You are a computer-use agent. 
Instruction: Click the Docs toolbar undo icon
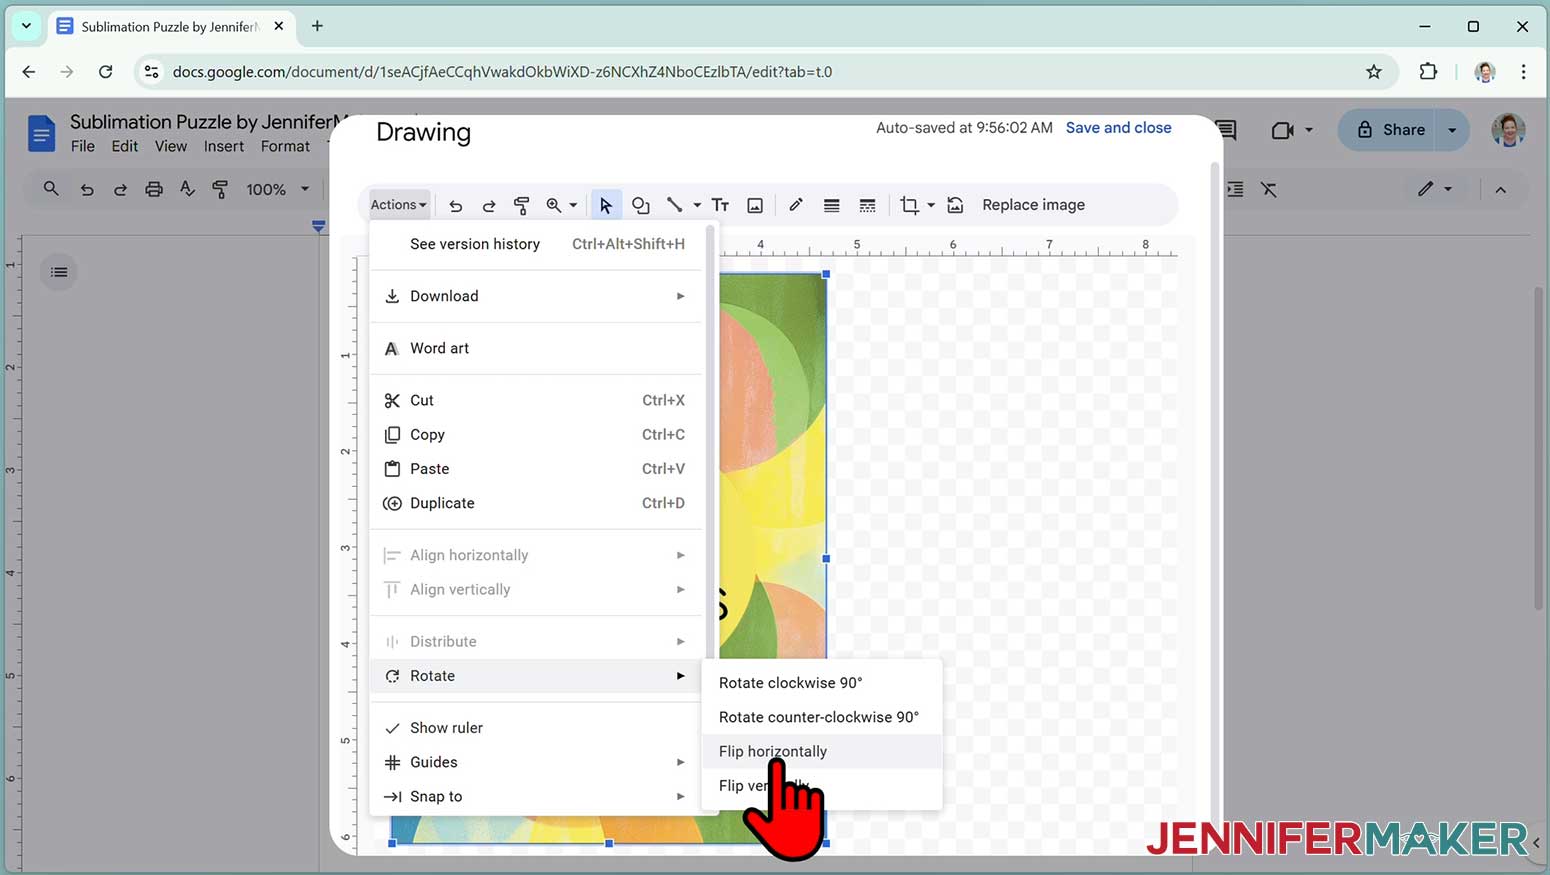coord(87,189)
